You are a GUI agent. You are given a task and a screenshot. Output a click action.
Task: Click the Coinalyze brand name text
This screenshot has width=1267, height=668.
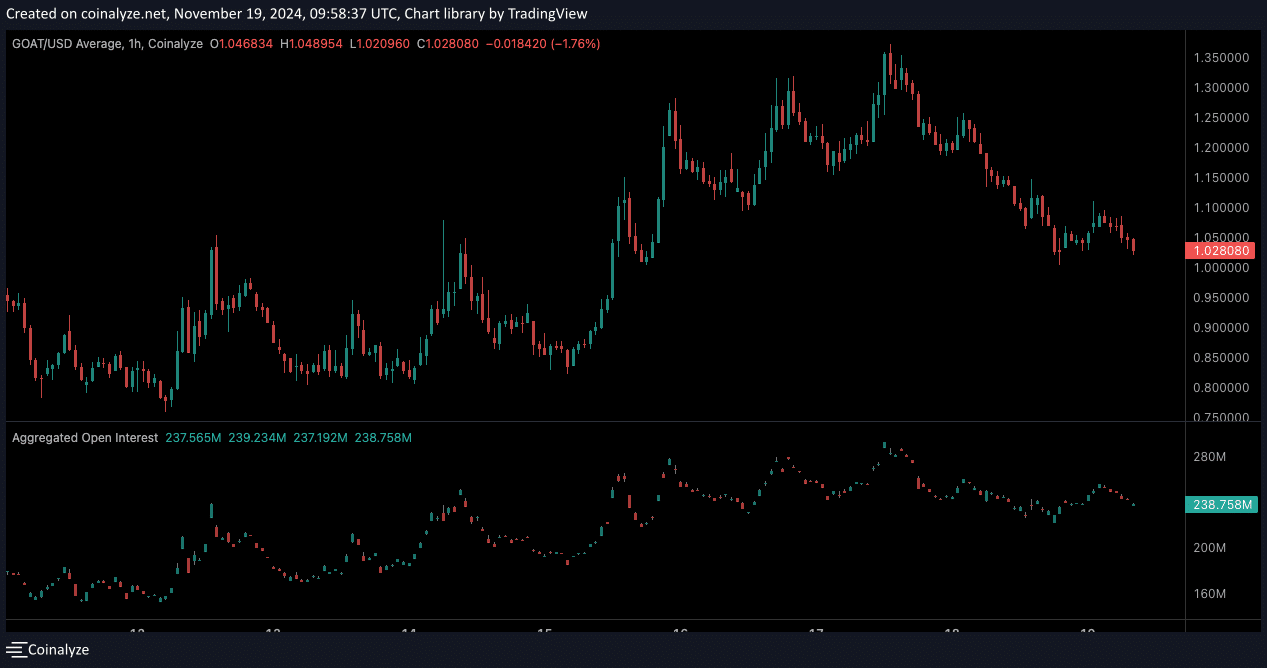58,650
